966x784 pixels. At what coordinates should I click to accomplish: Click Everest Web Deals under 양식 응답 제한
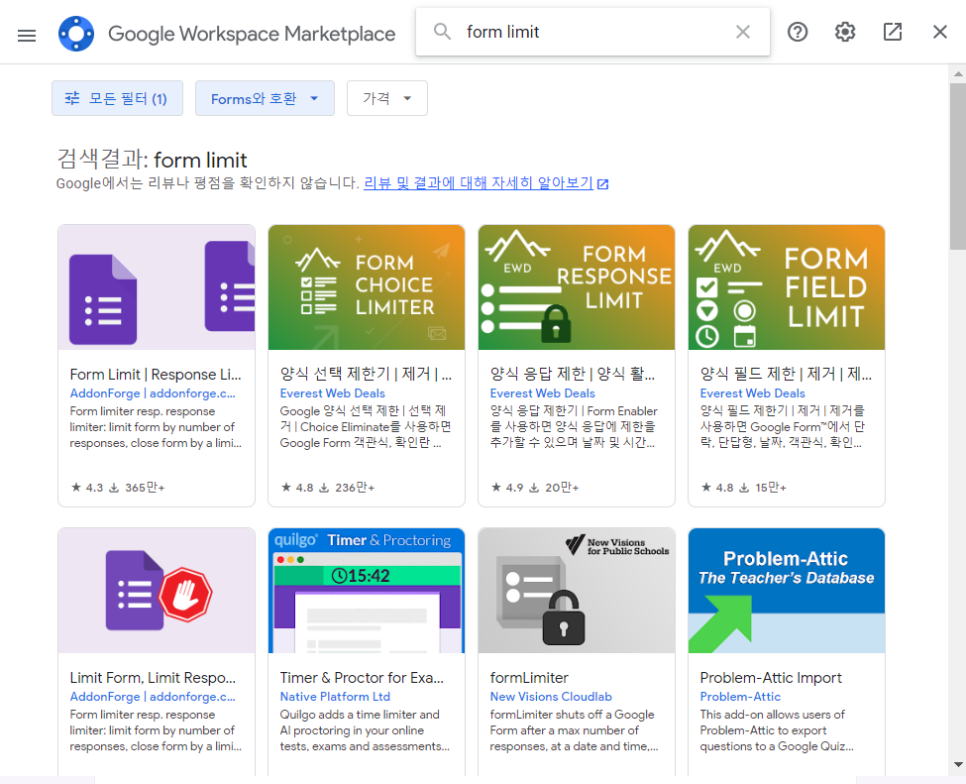(x=543, y=394)
